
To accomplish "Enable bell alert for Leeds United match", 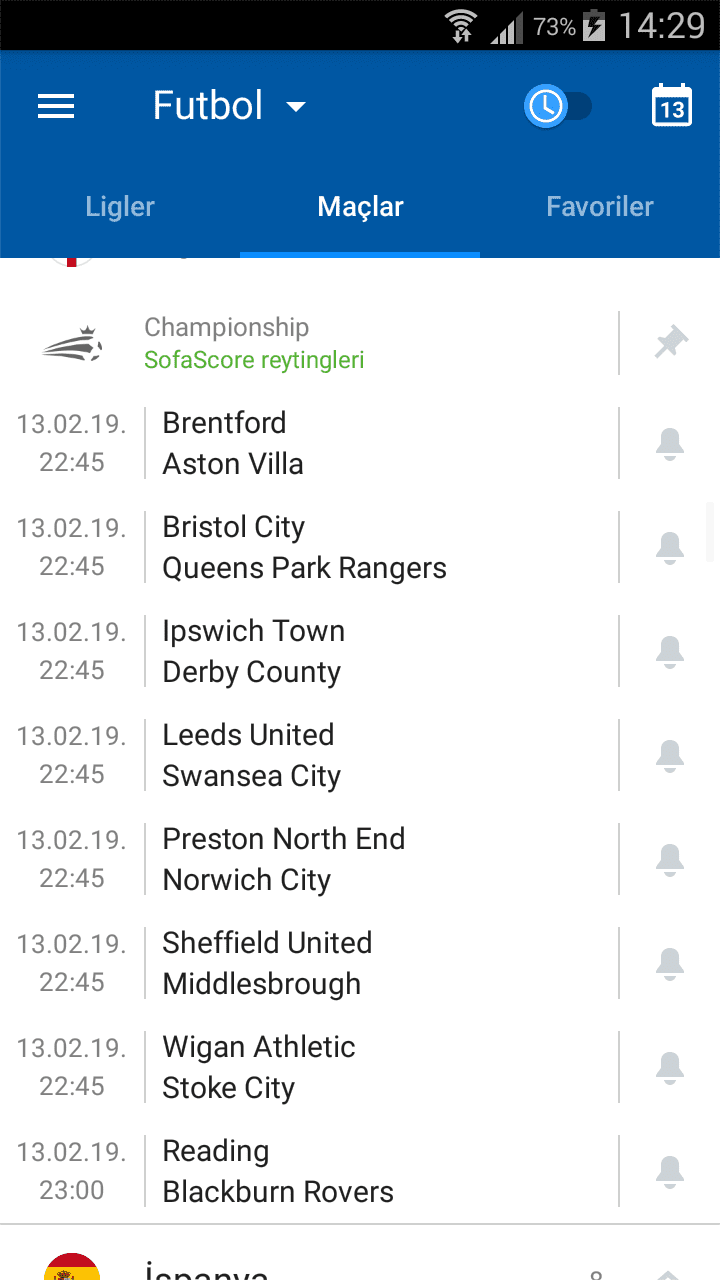I will pos(670,755).
